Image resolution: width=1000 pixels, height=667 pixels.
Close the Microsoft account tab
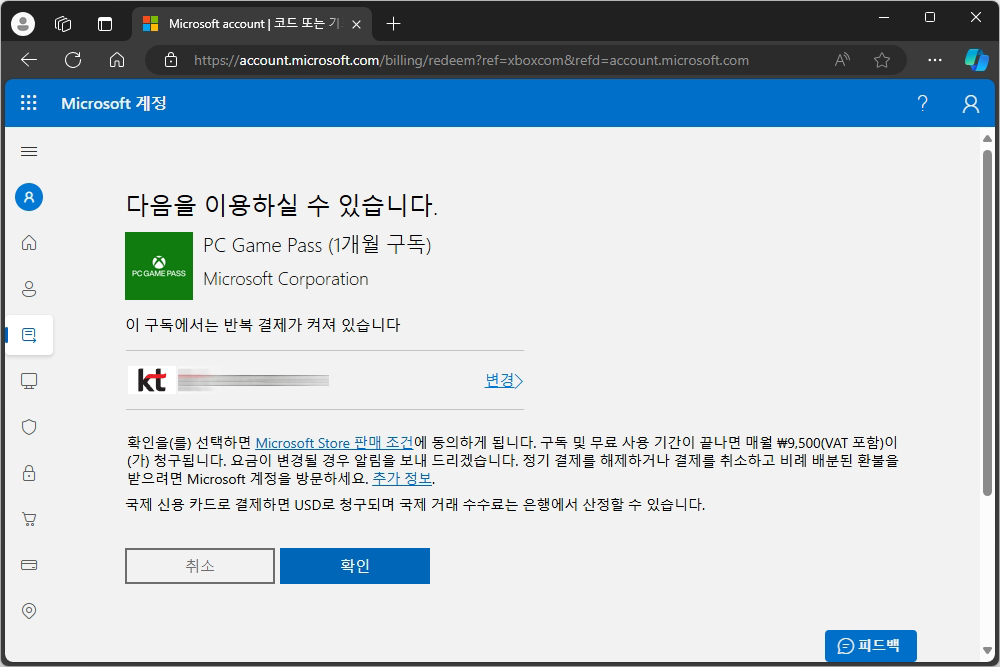357,24
